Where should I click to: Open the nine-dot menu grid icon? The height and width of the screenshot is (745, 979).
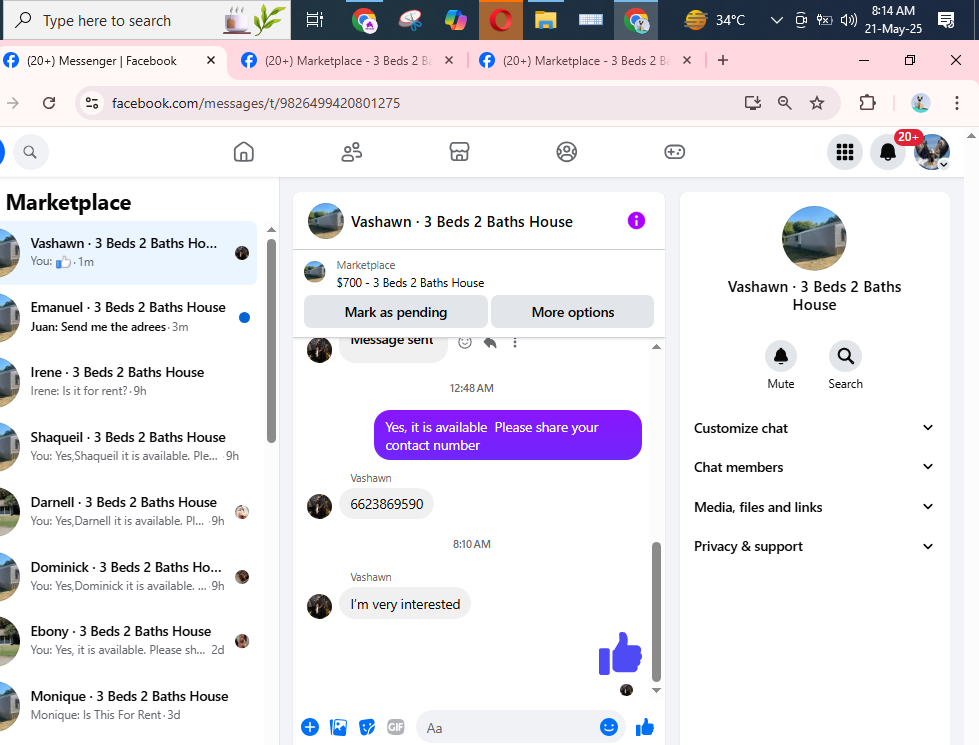point(845,152)
